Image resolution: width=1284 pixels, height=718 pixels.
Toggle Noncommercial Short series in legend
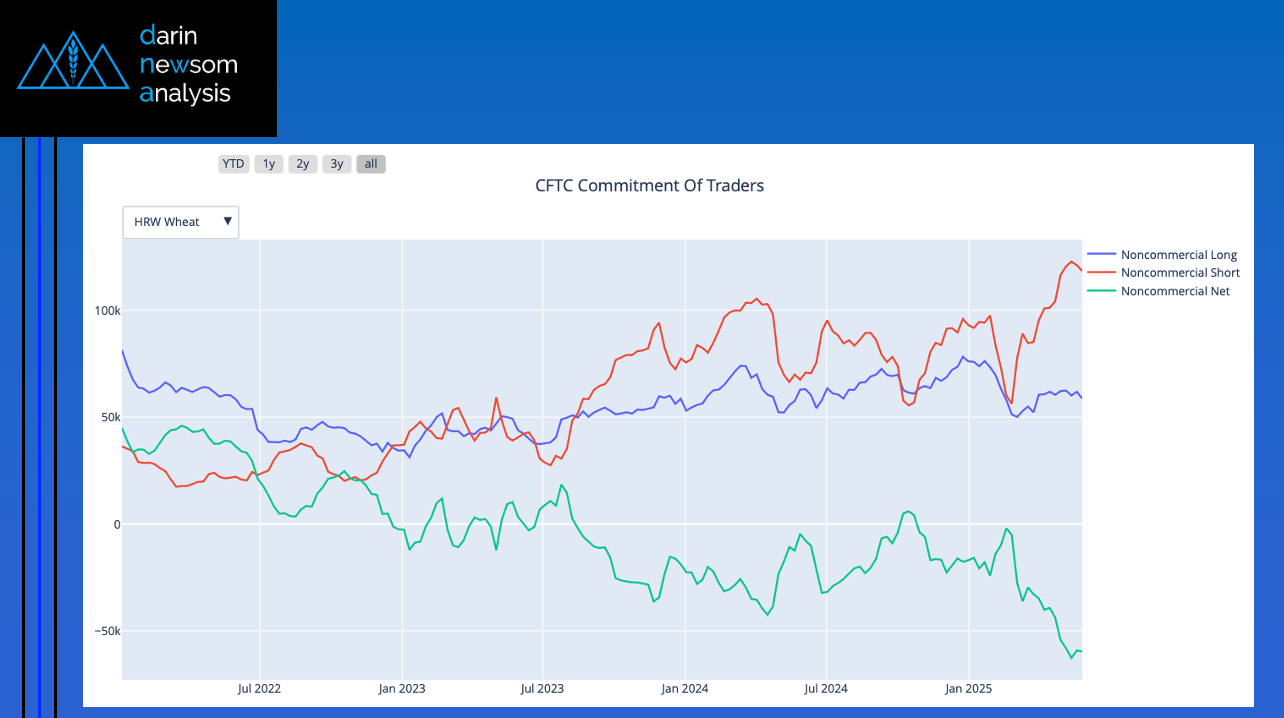1180,273
